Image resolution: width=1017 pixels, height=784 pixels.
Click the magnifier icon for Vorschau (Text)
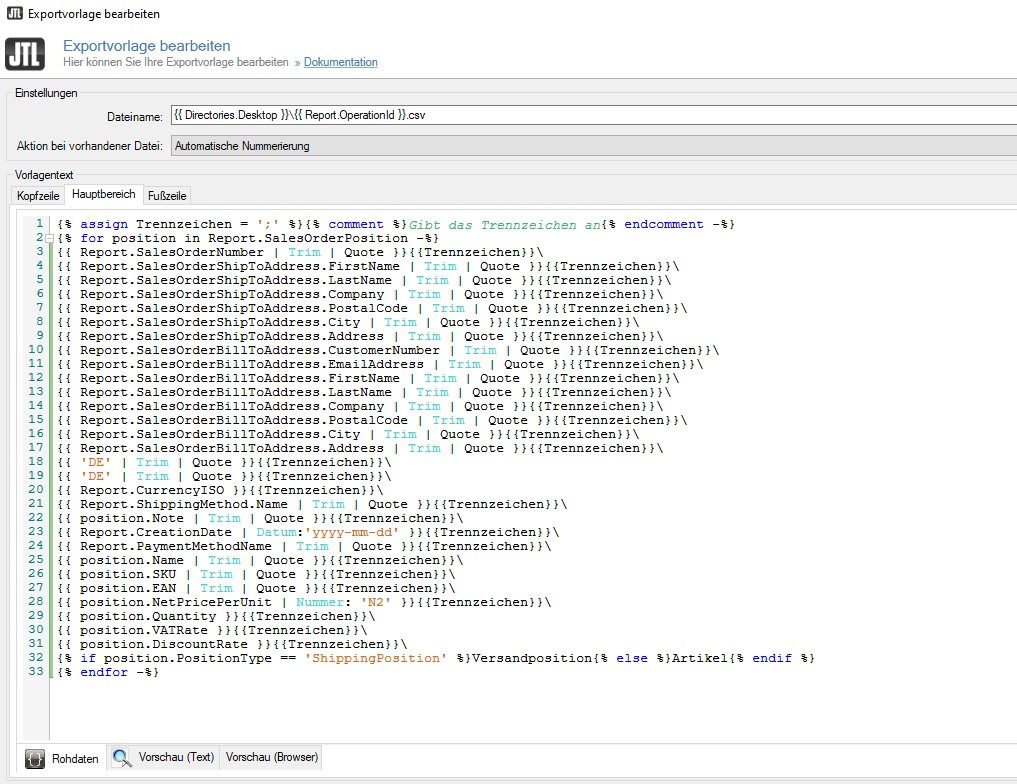(122, 758)
